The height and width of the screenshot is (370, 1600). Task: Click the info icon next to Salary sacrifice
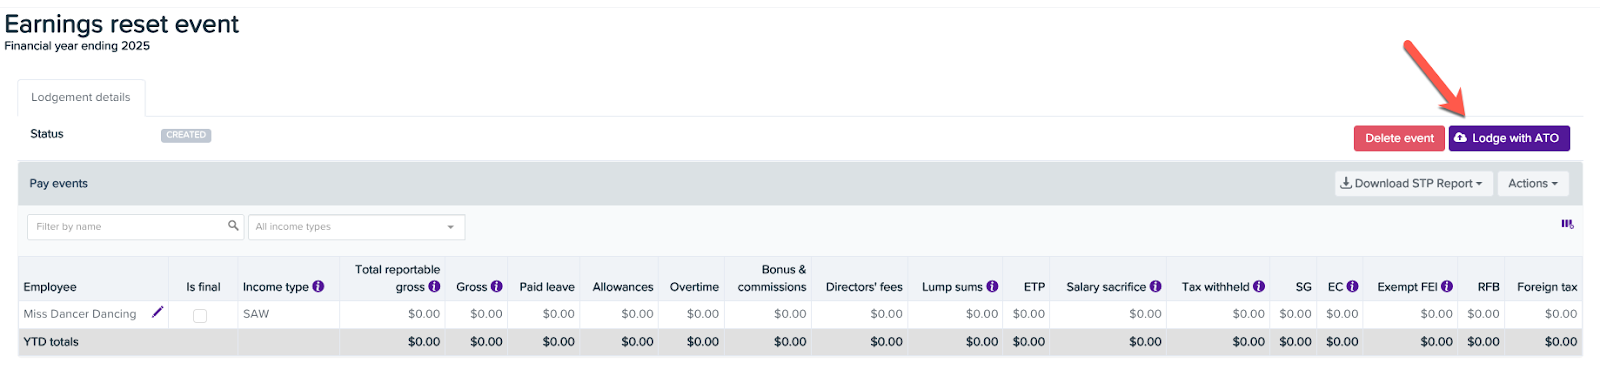coord(1155,286)
